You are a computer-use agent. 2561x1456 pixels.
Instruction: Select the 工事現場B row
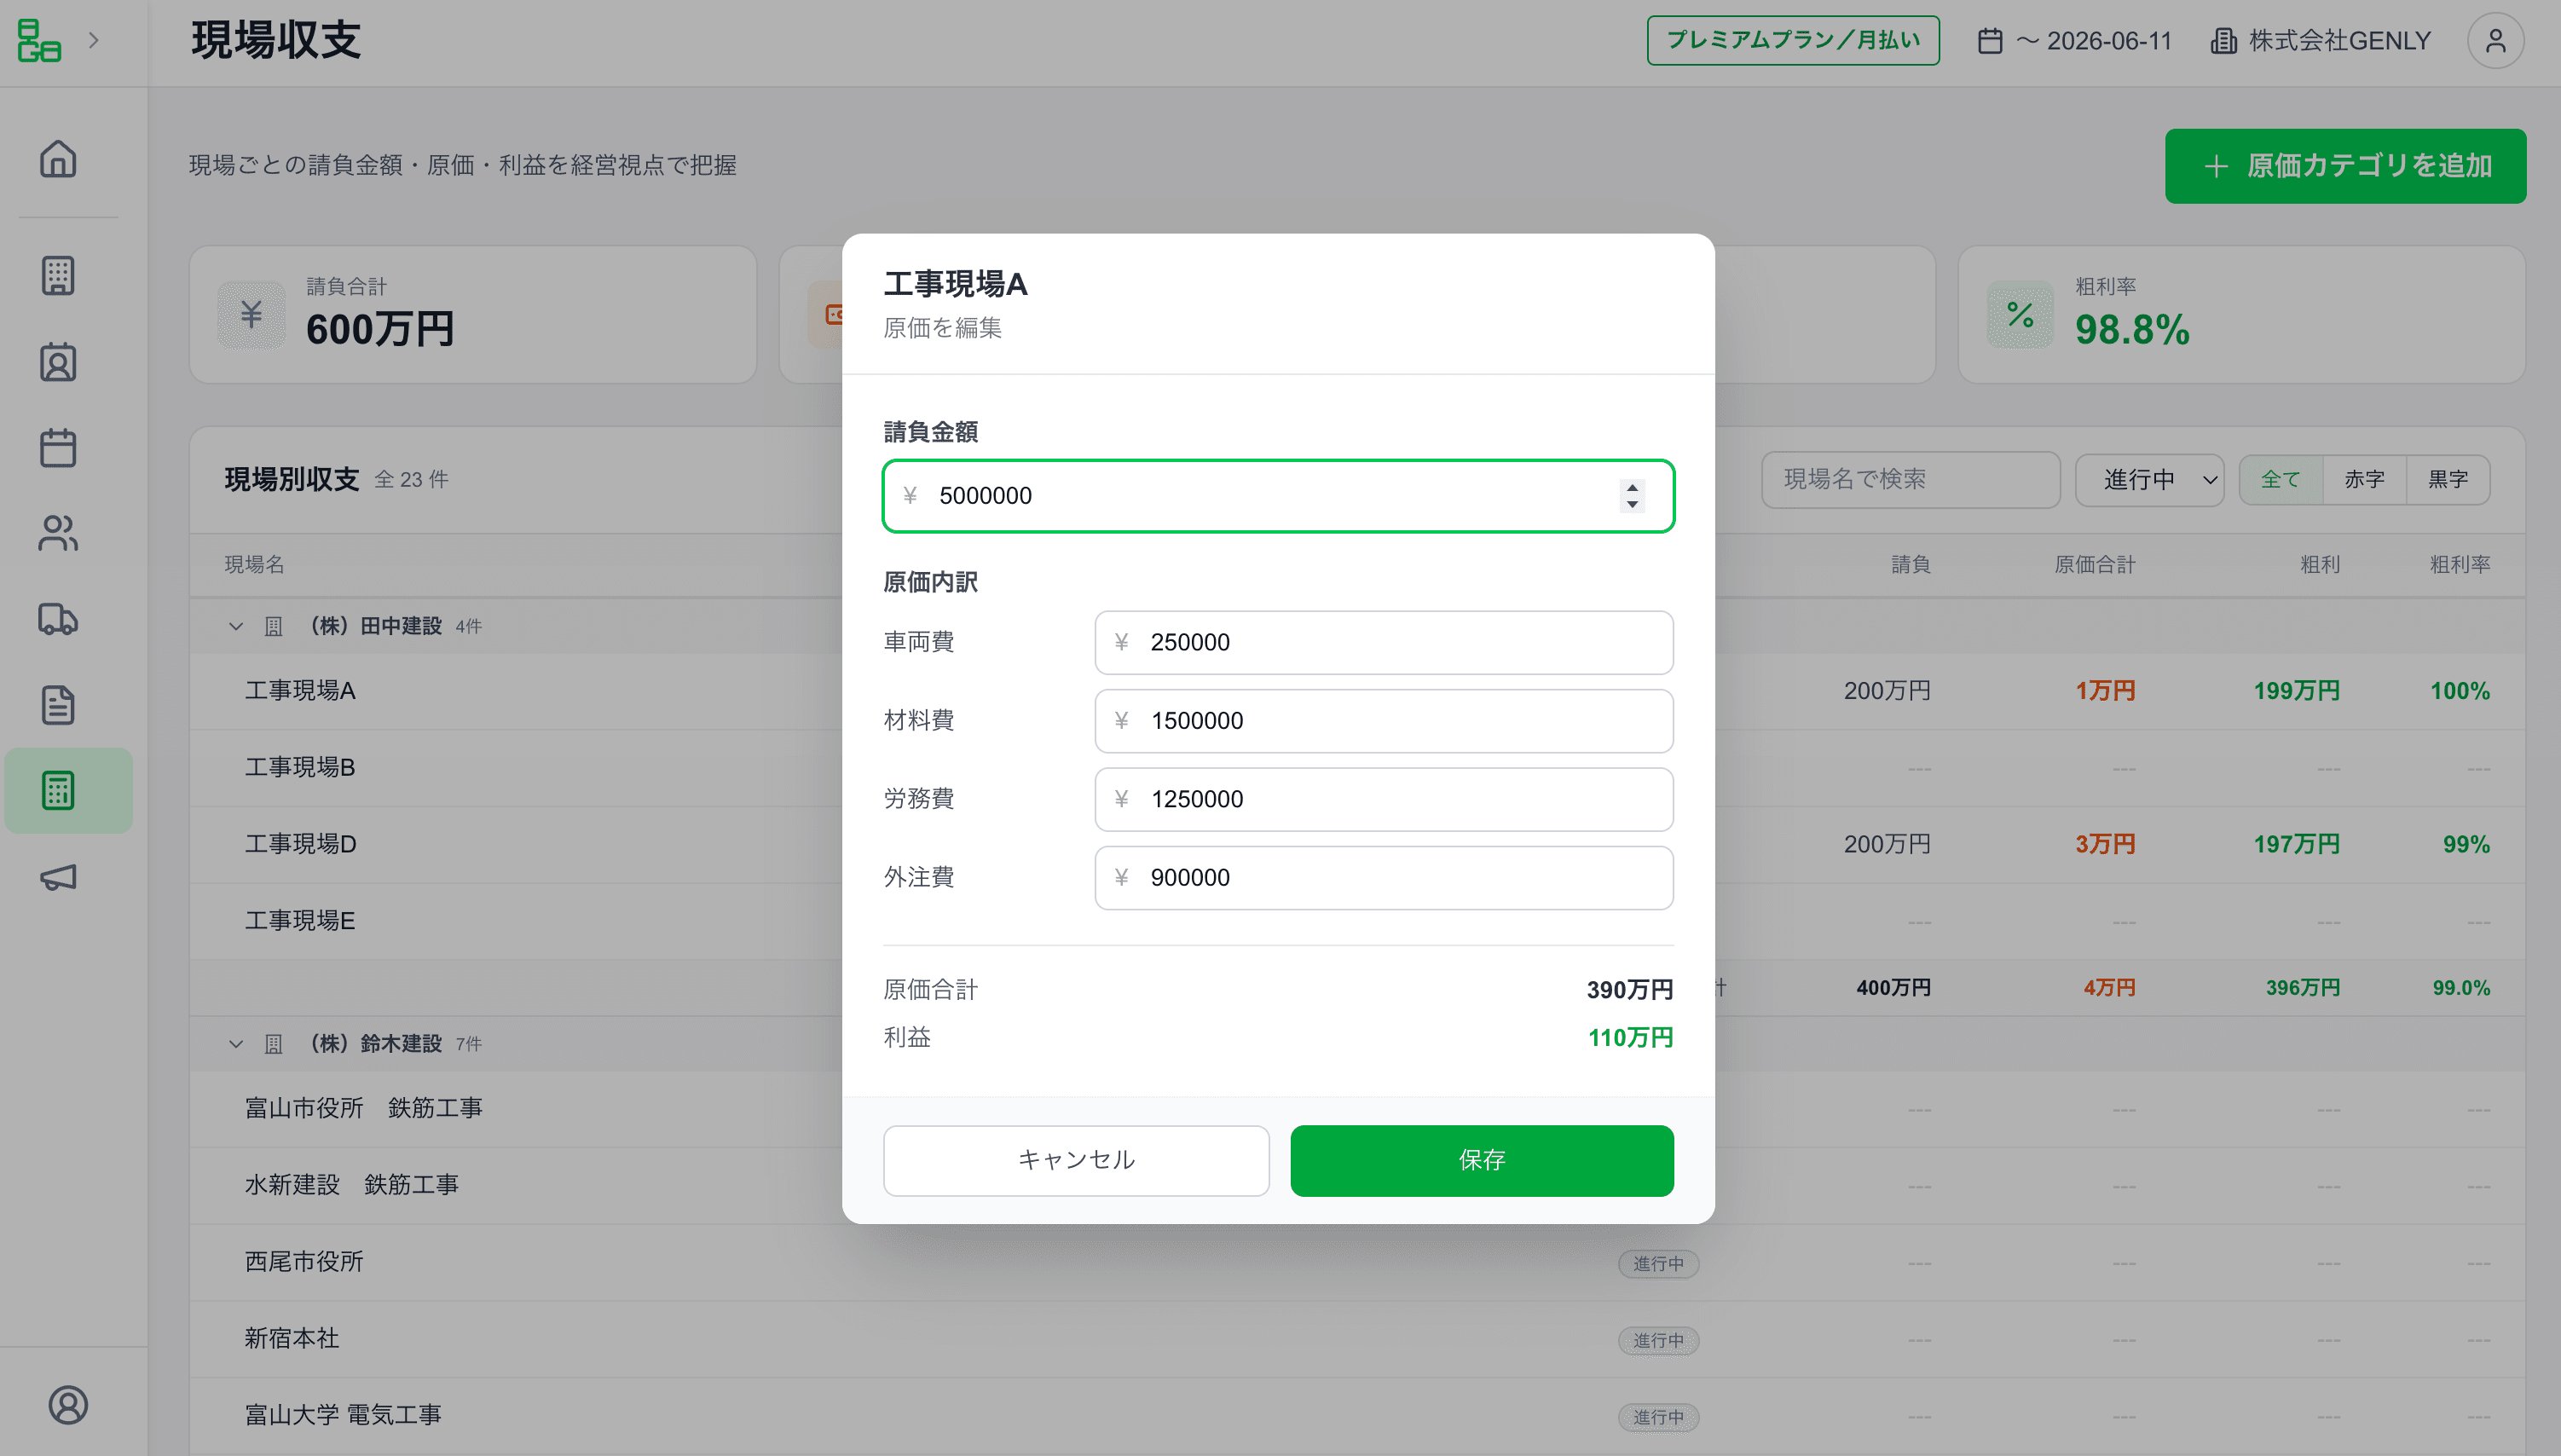click(x=1357, y=768)
